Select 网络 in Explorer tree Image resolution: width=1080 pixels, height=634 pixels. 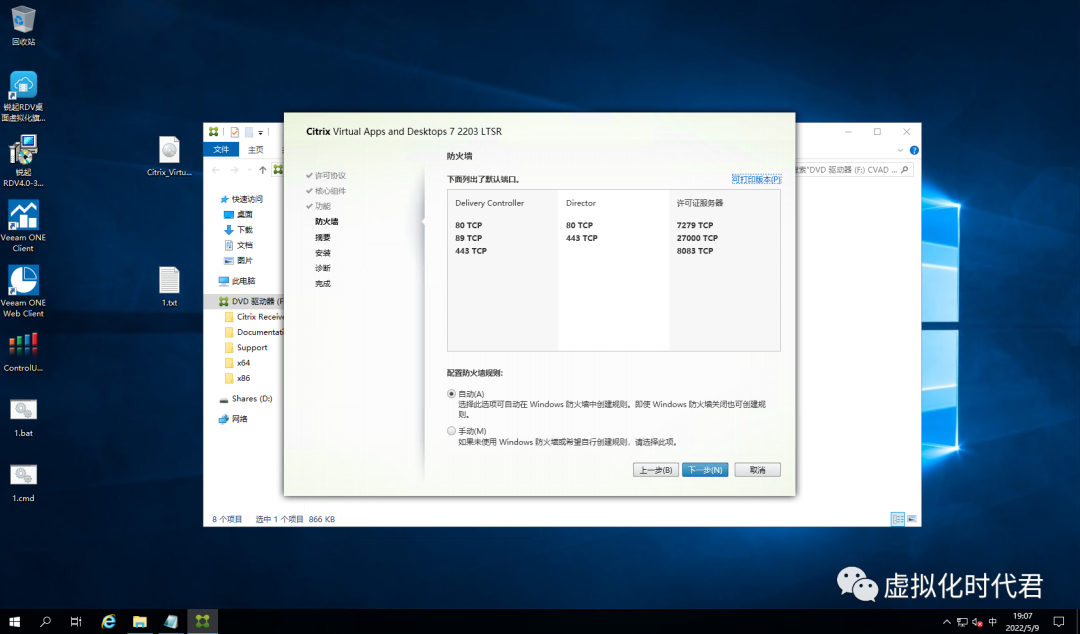tap(239, 419)
